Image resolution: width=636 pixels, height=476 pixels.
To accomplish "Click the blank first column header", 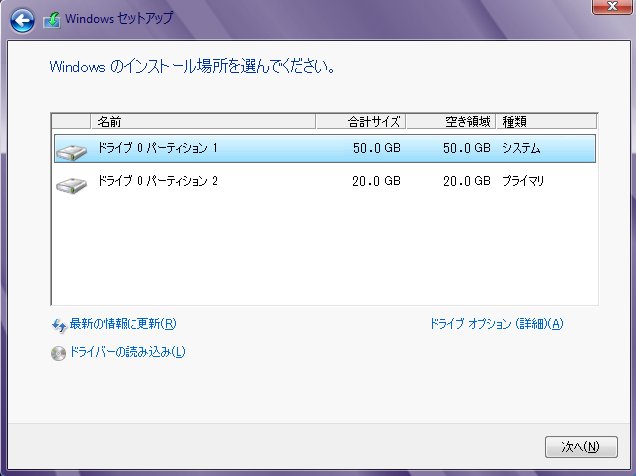I will point(71,121).
